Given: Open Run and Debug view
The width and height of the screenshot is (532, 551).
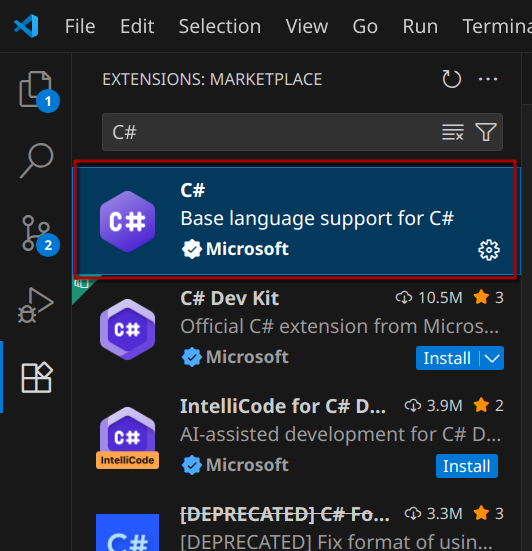Looking at the screenshot, I should pyautogui.click(x=36, y=305).
